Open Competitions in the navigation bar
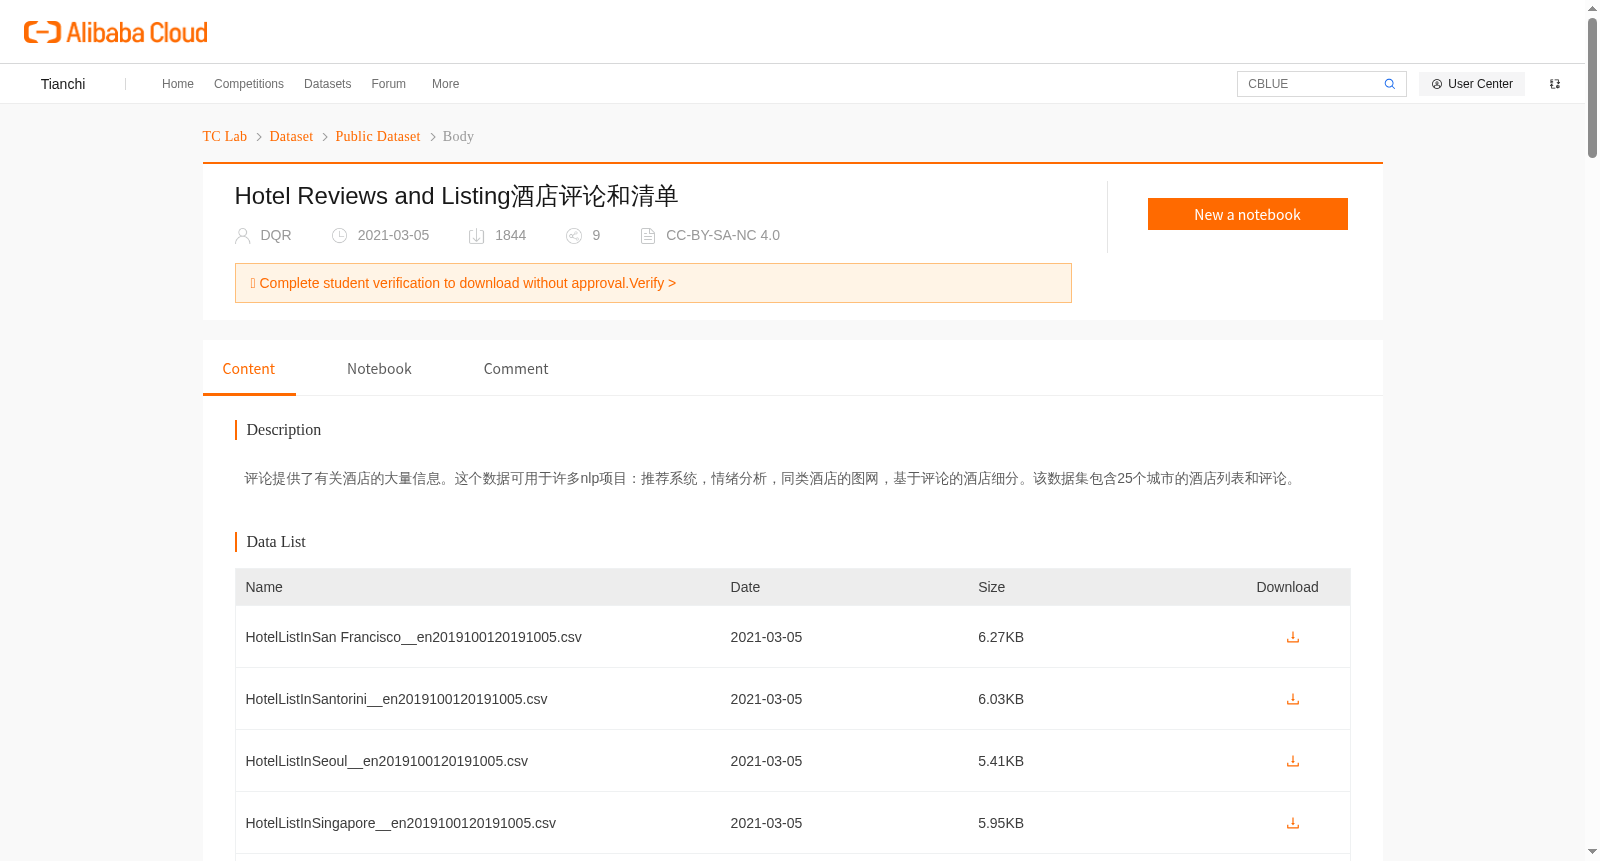This screenshot has height=861, width=1600. pyautogui.click(x=249, y=84)
